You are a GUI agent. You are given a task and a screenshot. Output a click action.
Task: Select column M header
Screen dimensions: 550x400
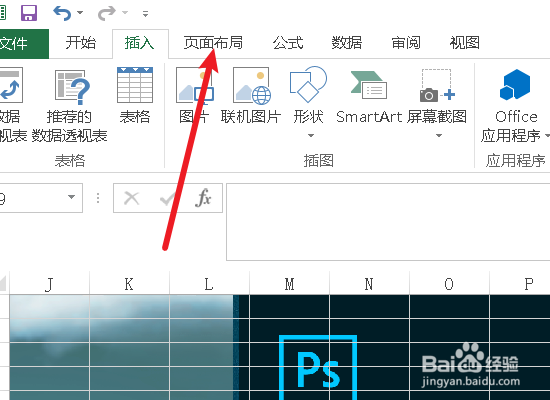click(x=289, y=284)
